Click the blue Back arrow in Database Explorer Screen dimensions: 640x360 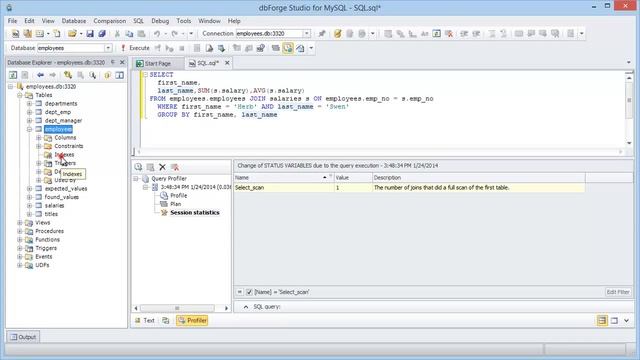tap(40, 75)
